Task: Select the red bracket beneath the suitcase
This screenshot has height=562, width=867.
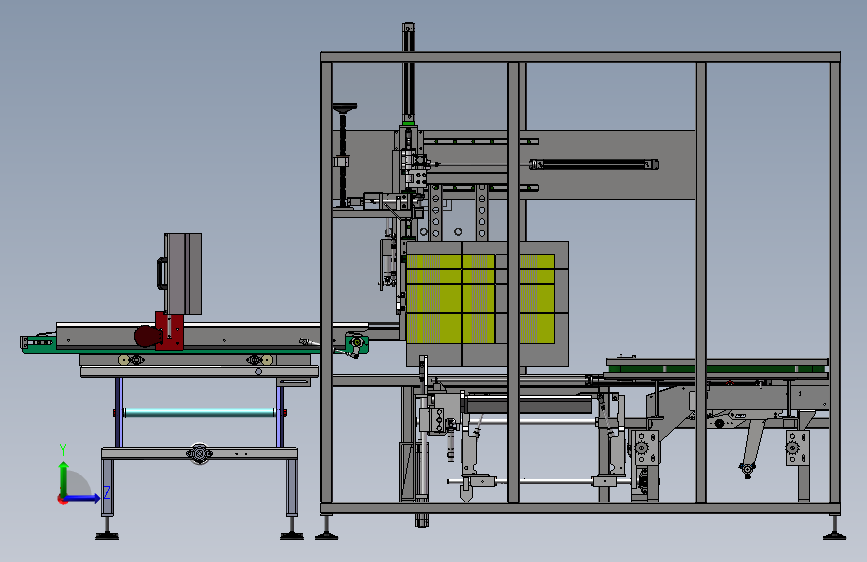Action: (x=170, y=330)
